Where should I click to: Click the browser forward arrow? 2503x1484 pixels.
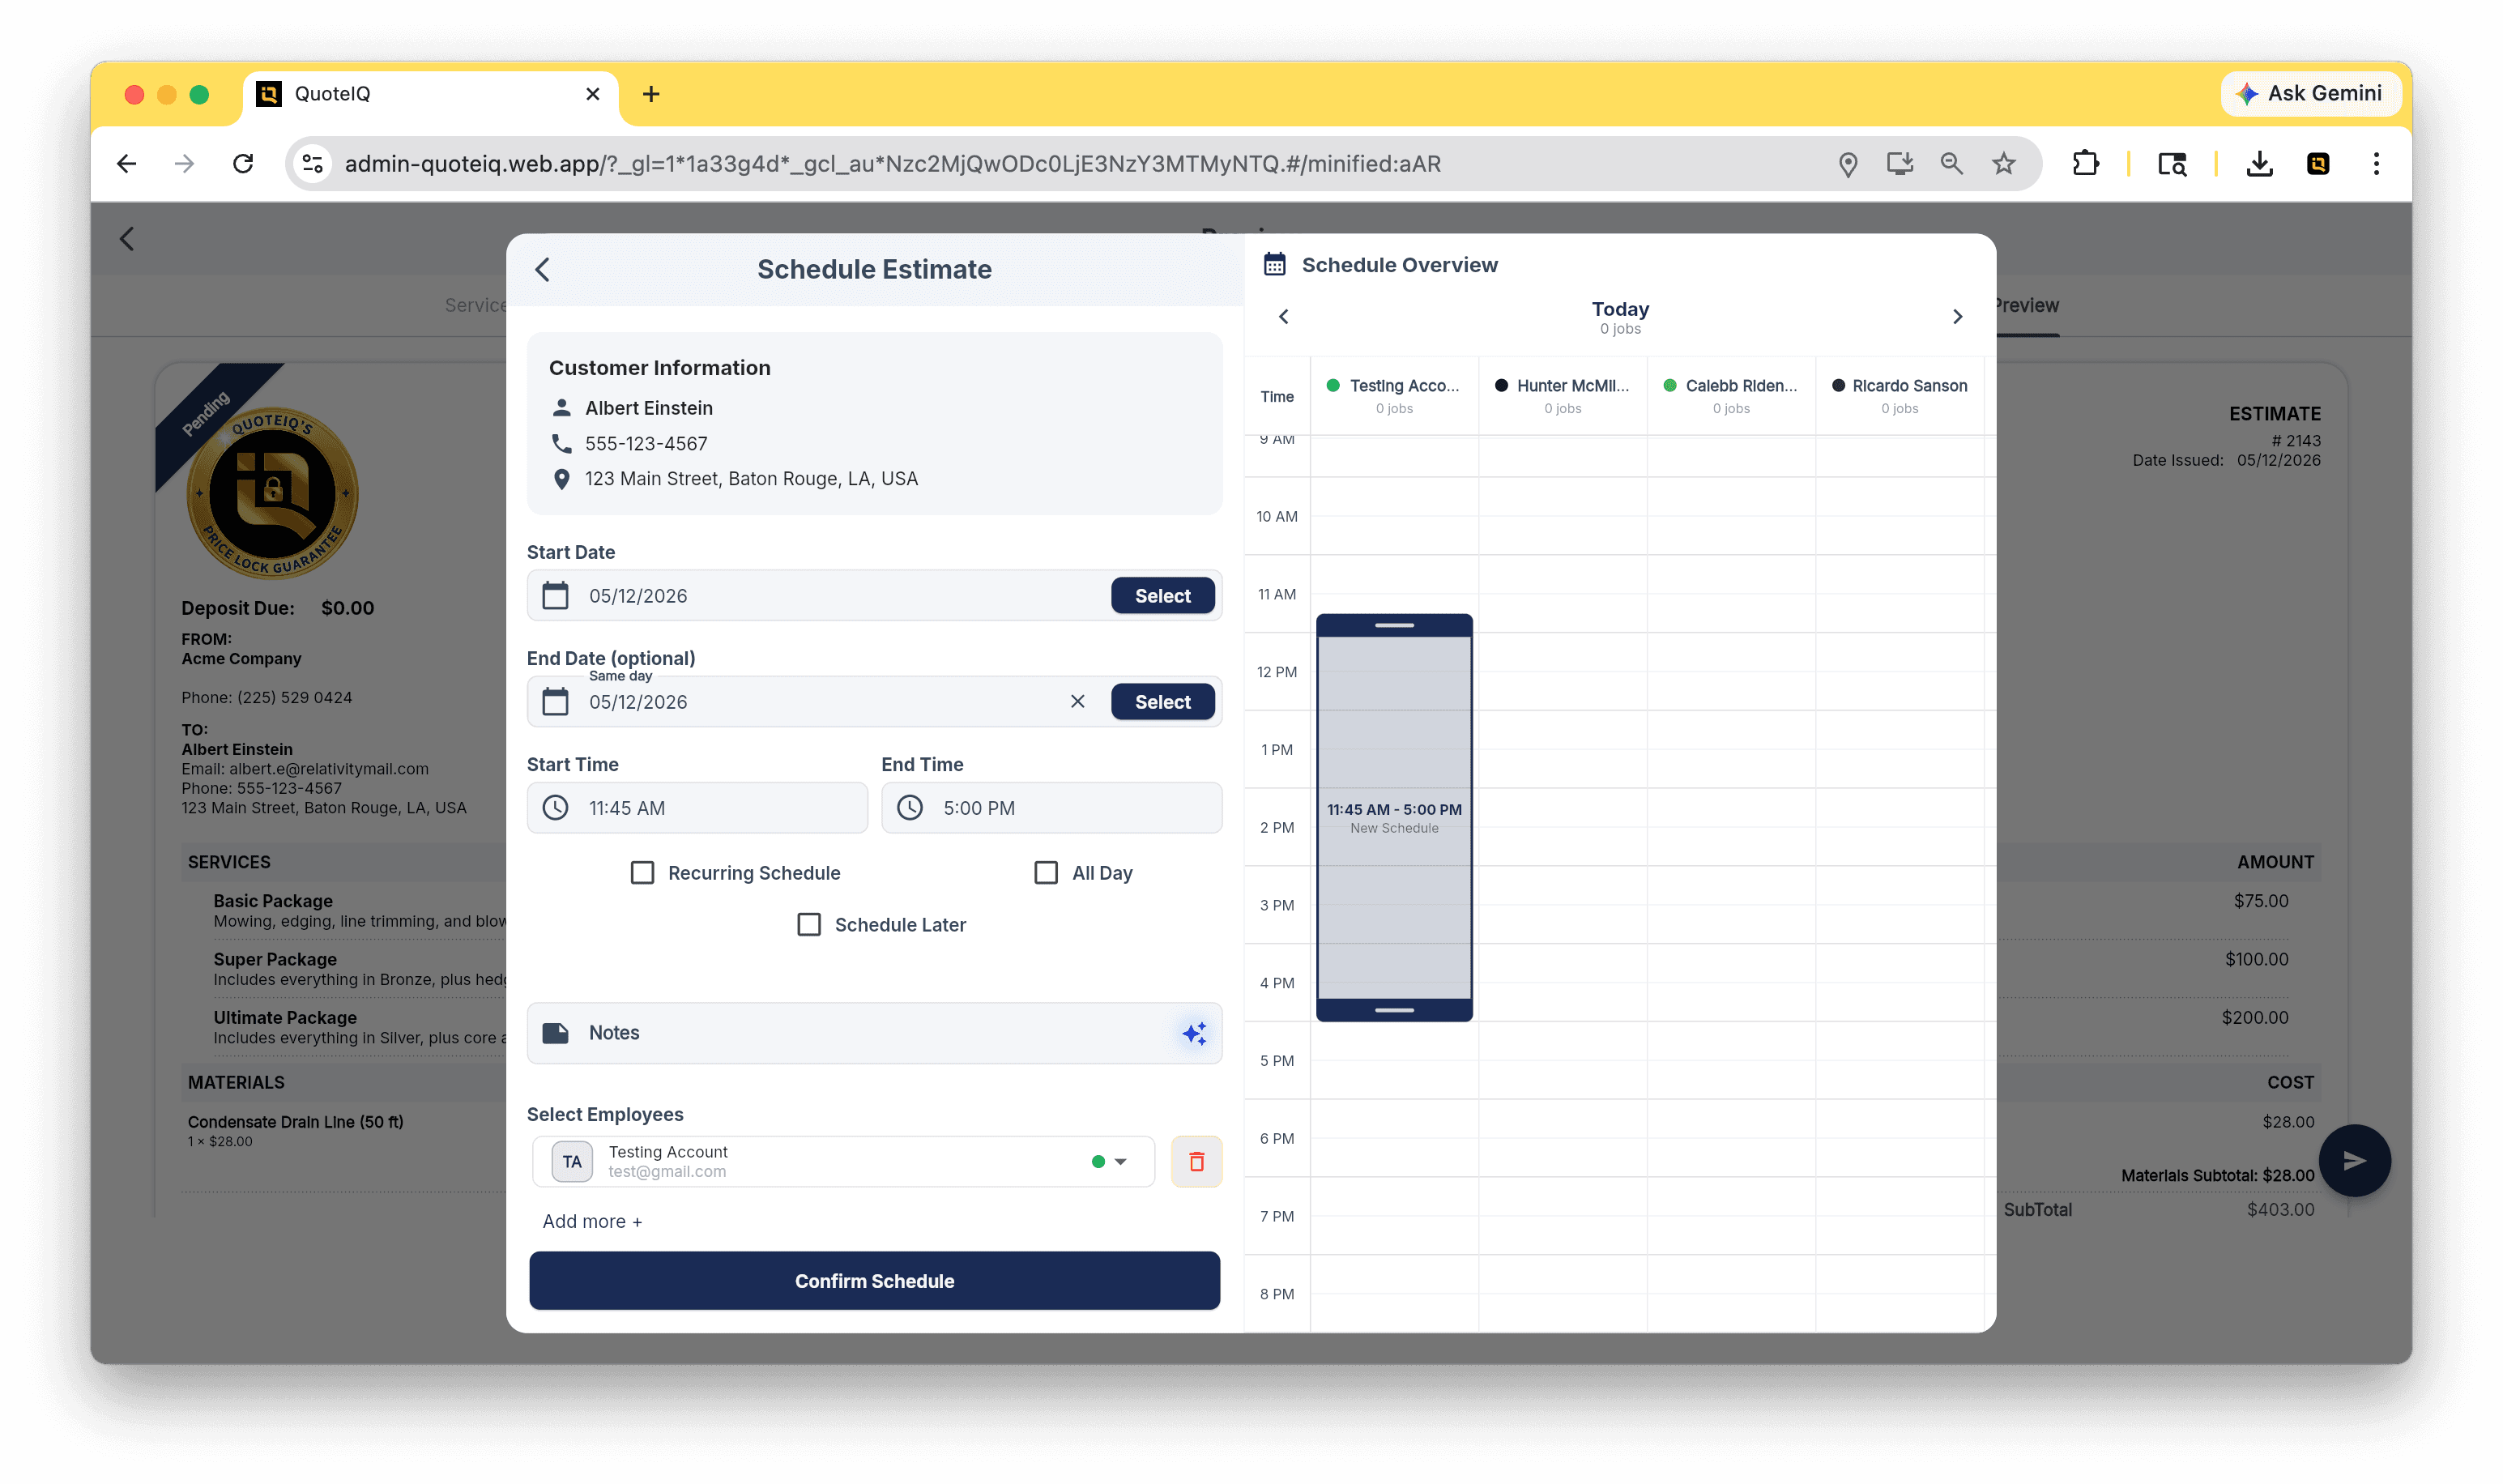(185, 164)
